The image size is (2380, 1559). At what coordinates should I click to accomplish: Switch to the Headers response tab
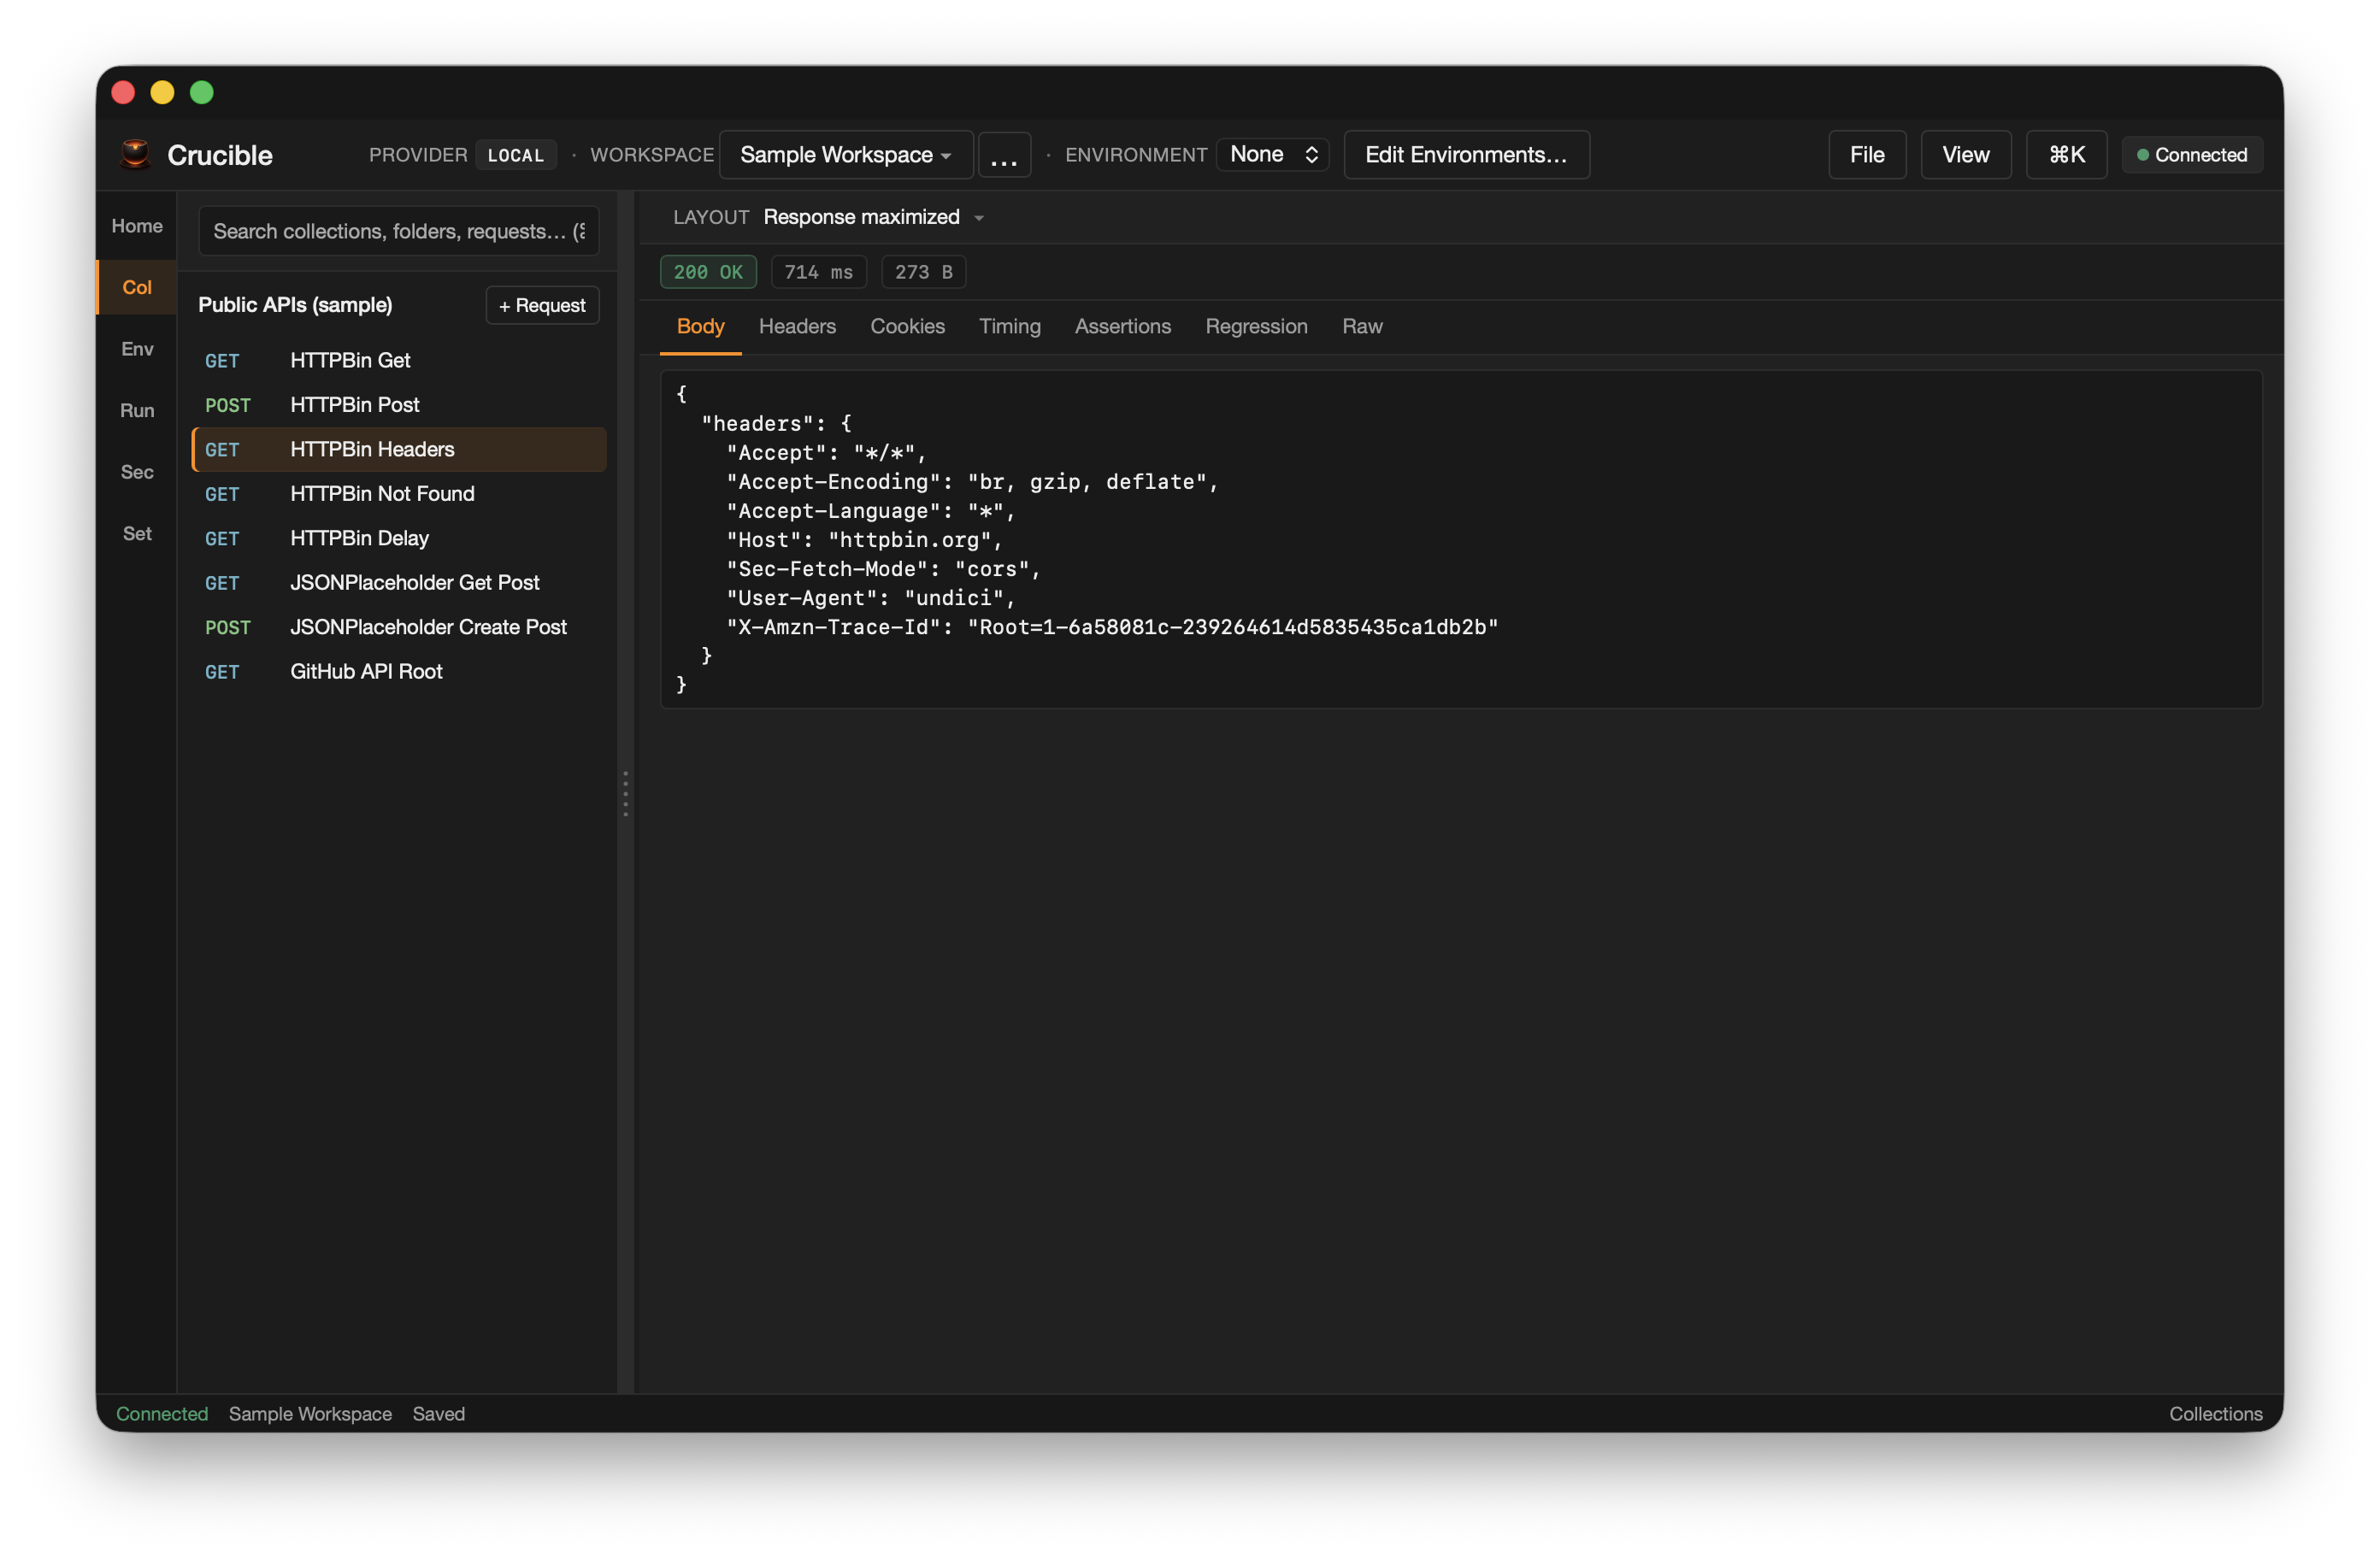click(x=797, y=326)
